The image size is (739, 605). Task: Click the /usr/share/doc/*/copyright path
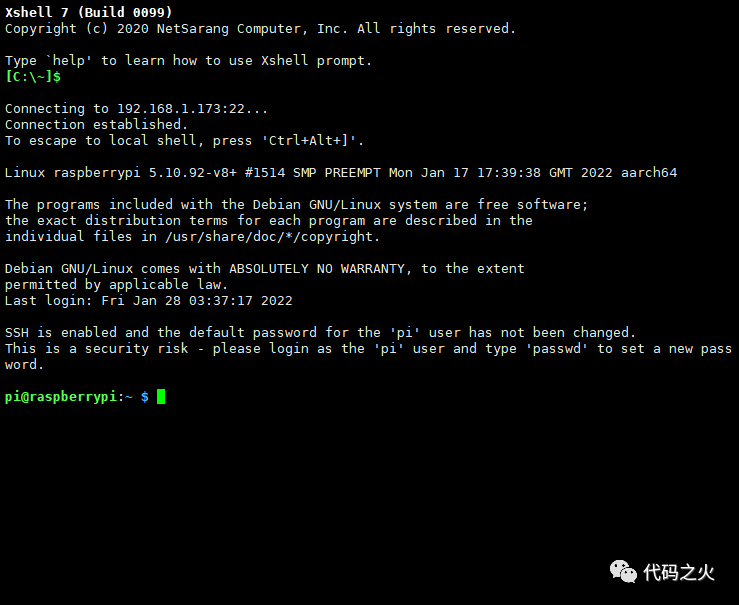(270, 237)
